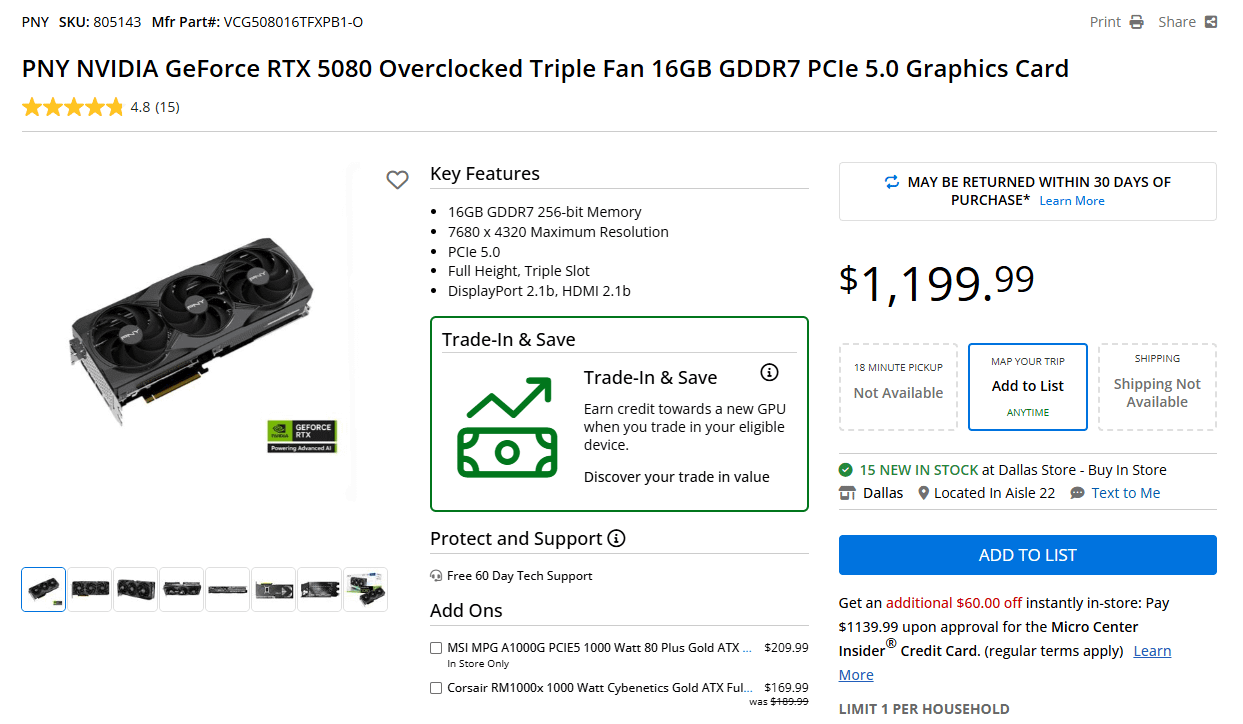1243x724 pixels.
Task: Add product to wishlist heart icon
Action: point(397,180)
